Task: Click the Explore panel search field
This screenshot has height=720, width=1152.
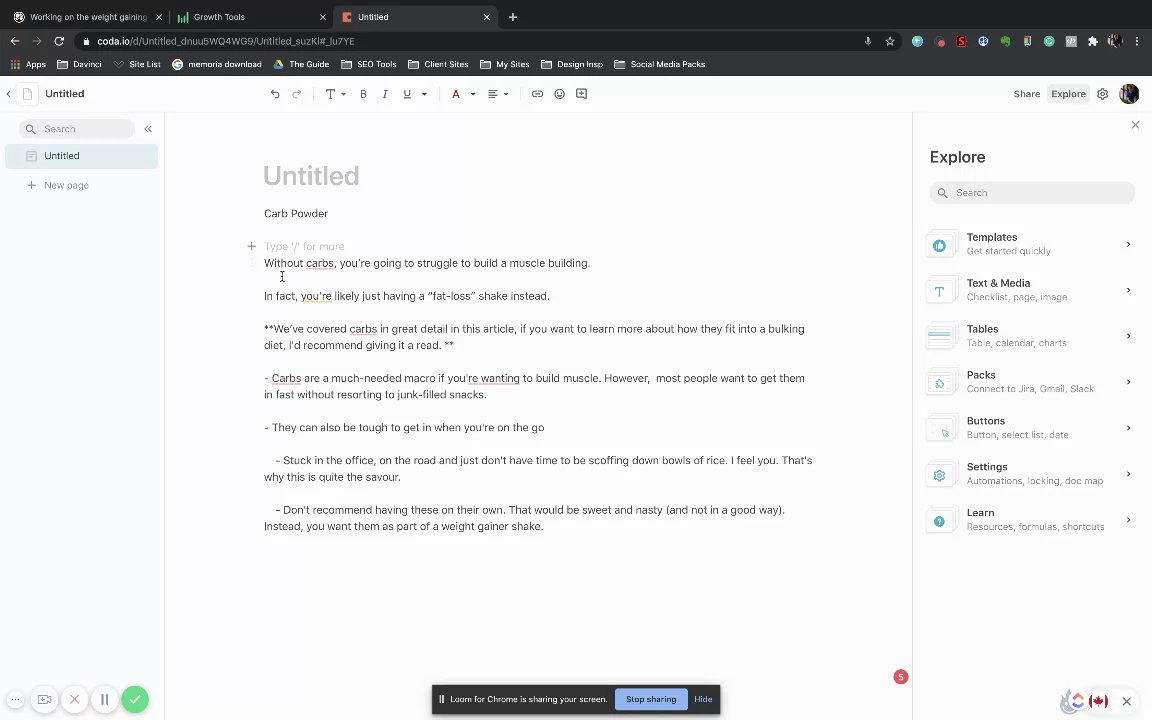Action: [x=1032, y=192]
